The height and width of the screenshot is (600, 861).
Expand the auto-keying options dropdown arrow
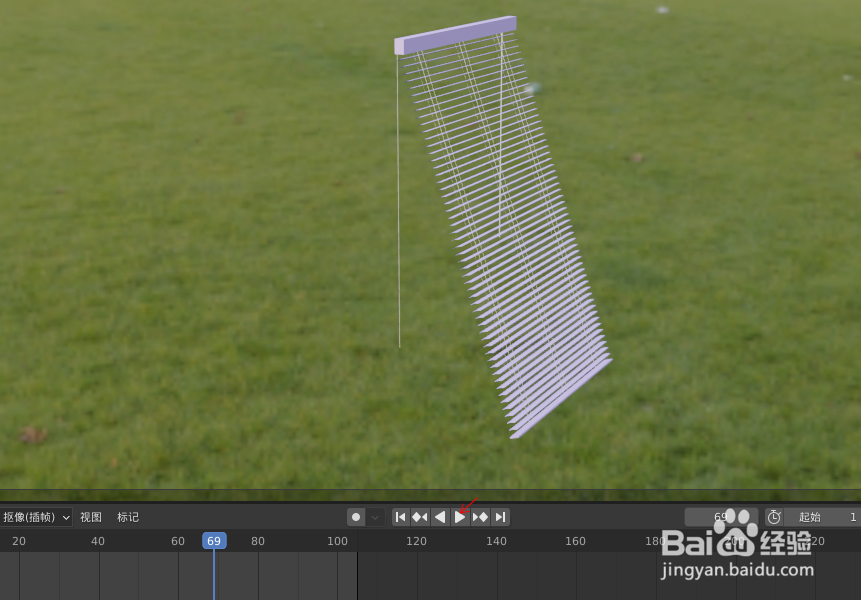376,517
